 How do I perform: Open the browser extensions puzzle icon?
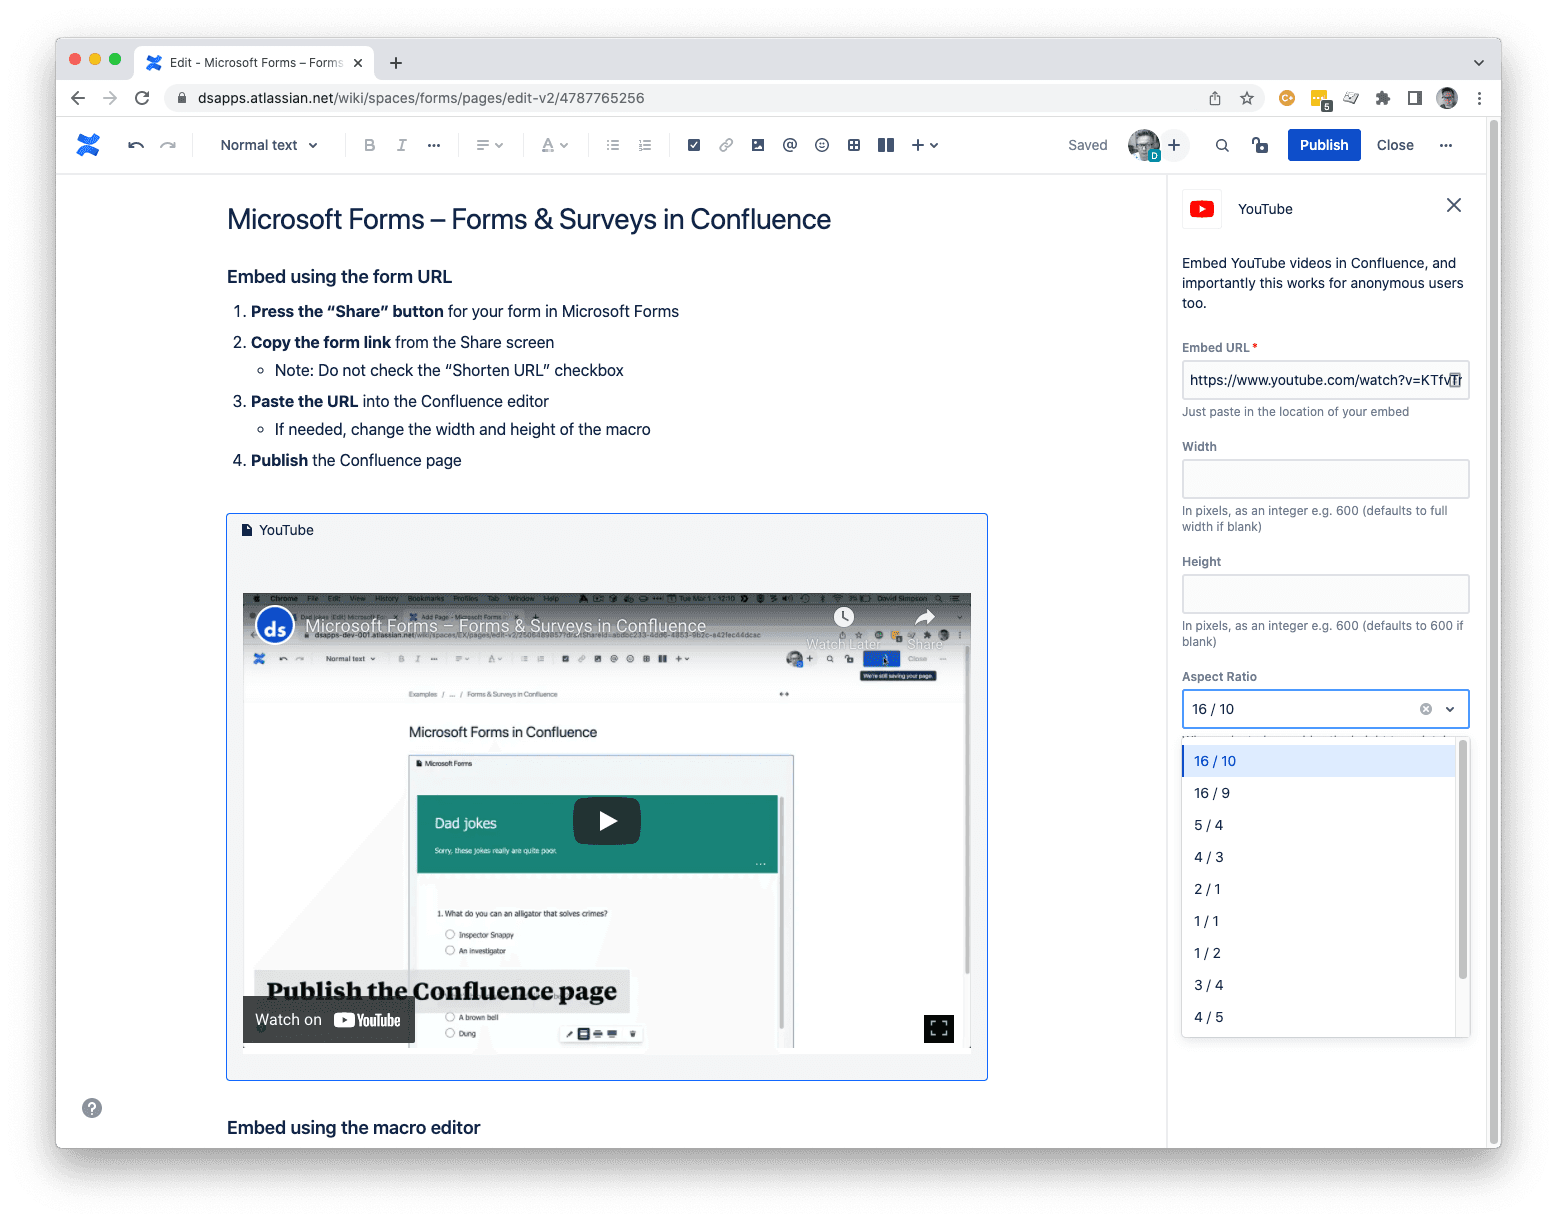click(x=1383, y=98)
